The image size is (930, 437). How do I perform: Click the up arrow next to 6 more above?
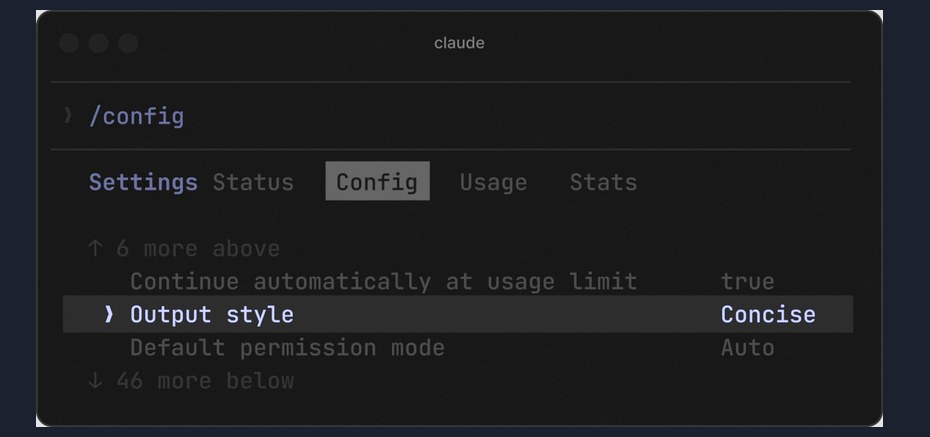(x=95, y=248)
